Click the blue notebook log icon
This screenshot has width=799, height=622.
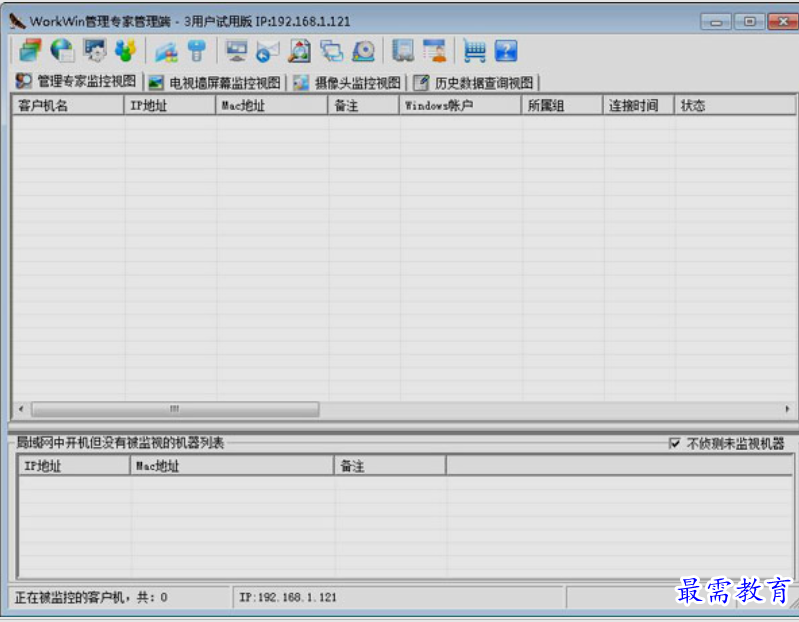point(403,50)
